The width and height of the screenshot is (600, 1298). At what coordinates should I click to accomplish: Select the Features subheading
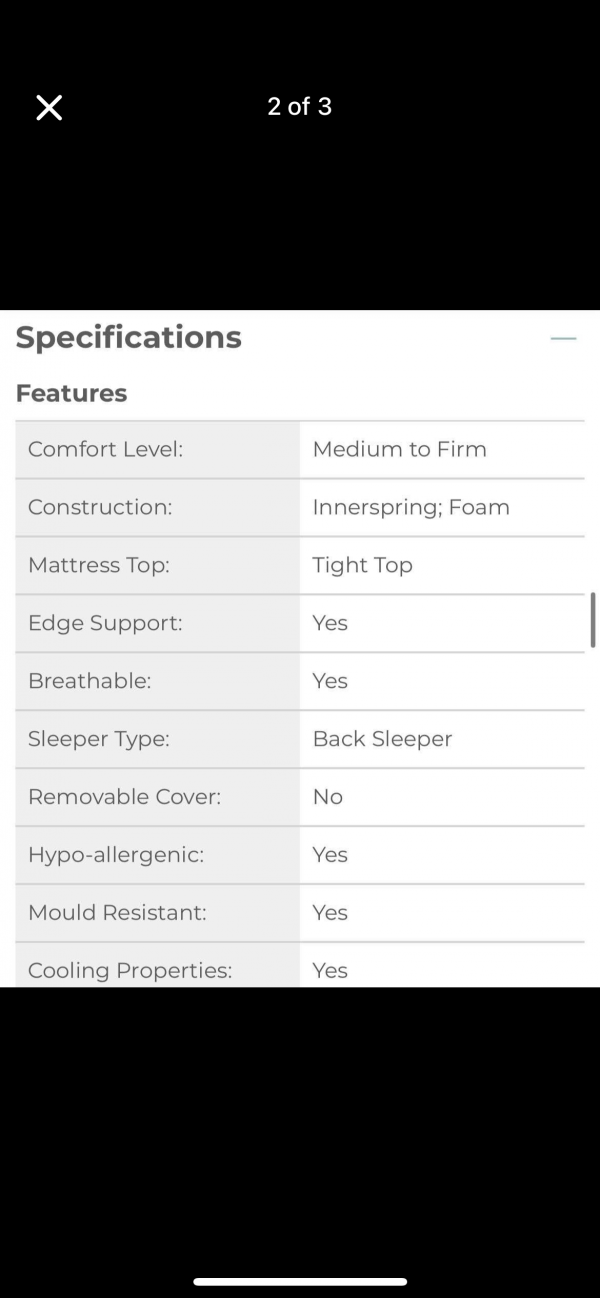[72, 393]
